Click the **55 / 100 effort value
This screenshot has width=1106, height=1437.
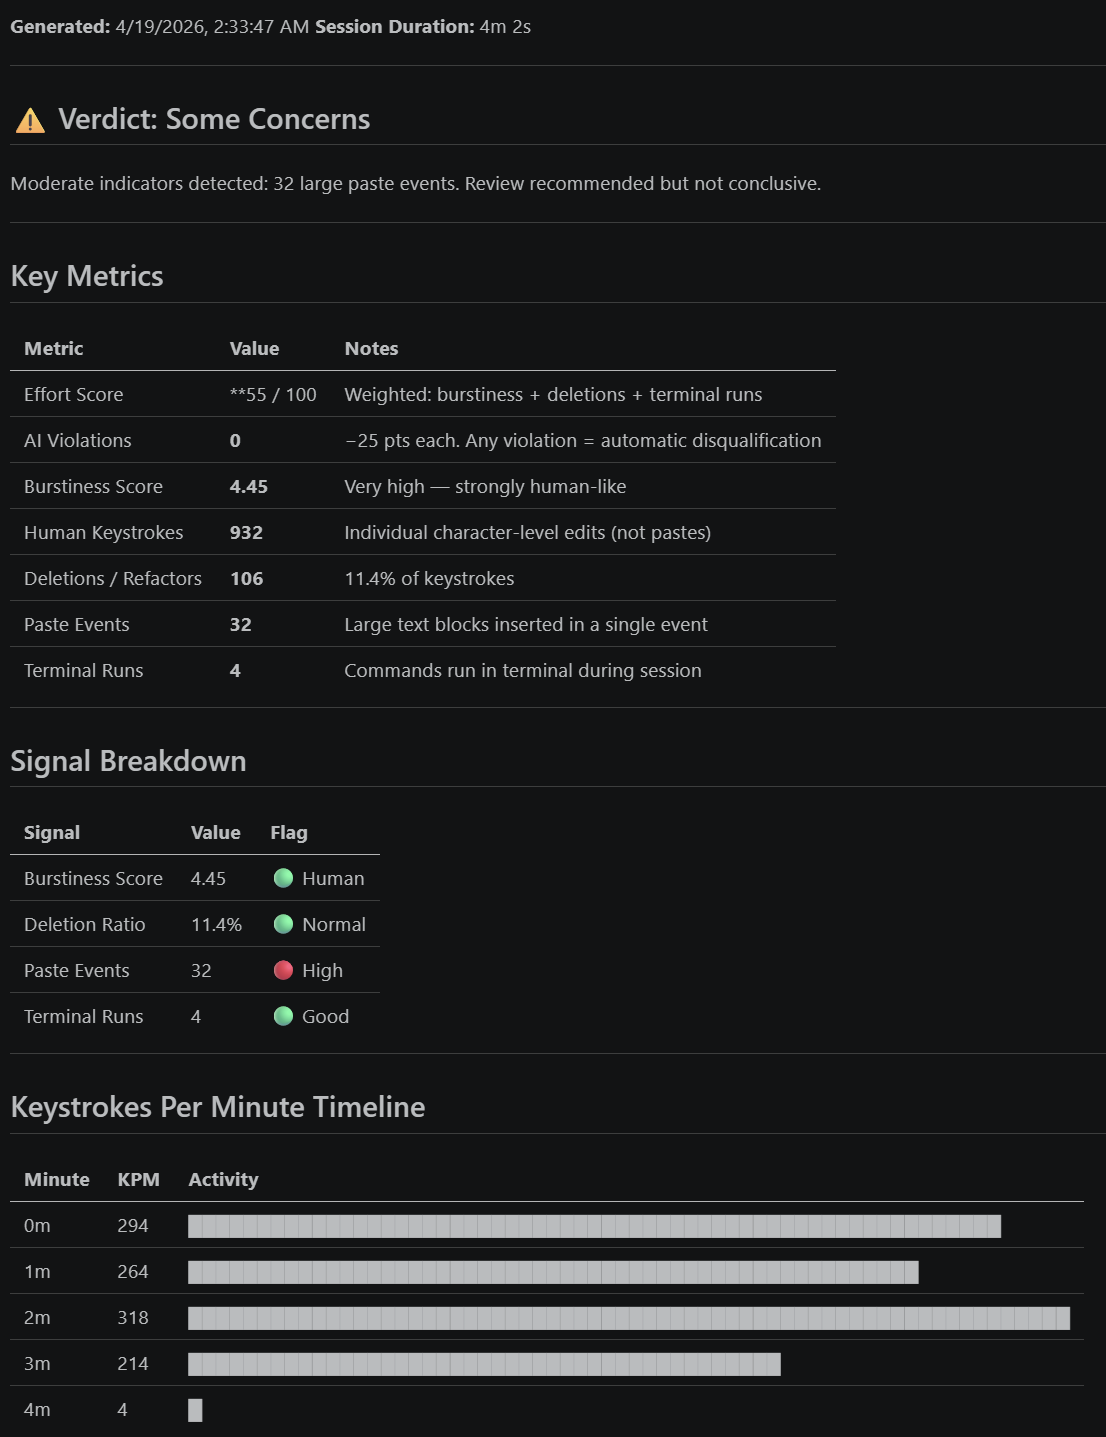pyautogui.click(x=273, y=394)
